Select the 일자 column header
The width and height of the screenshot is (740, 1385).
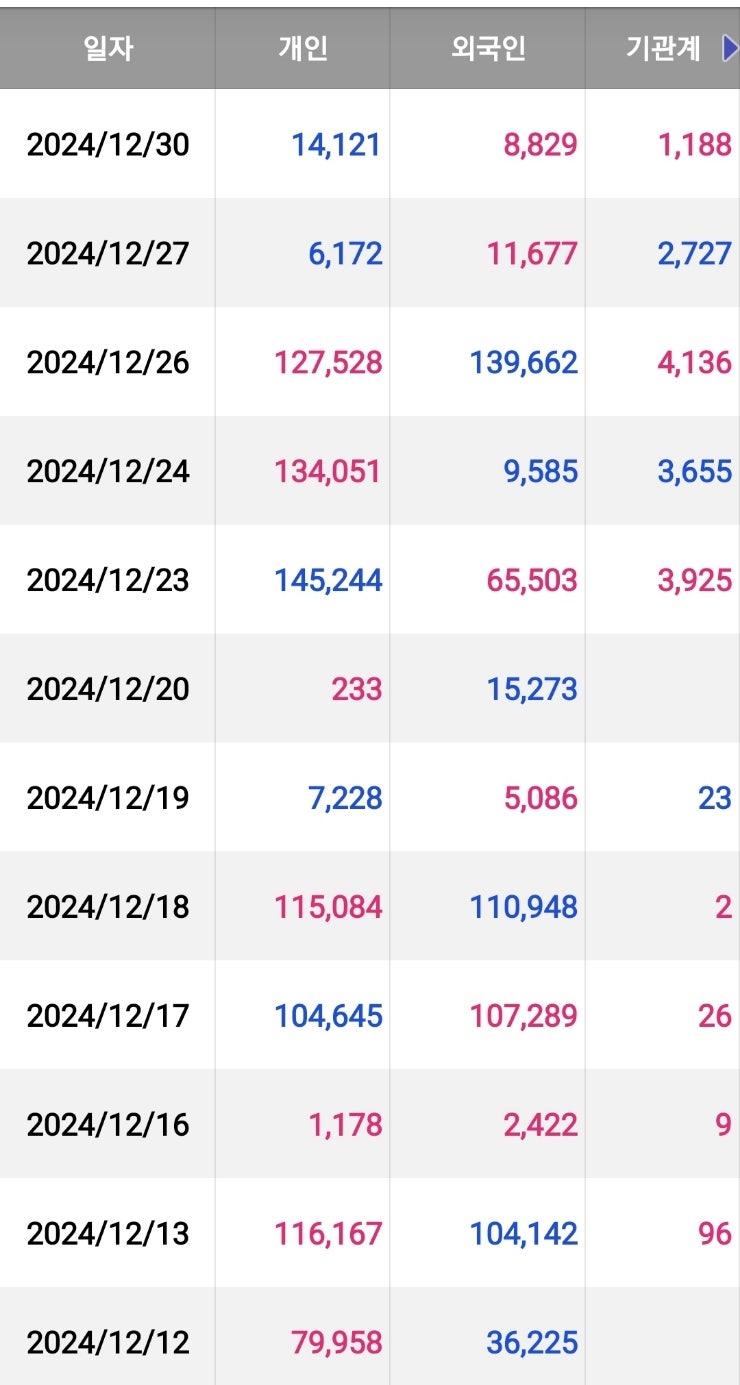click(108, 48)
